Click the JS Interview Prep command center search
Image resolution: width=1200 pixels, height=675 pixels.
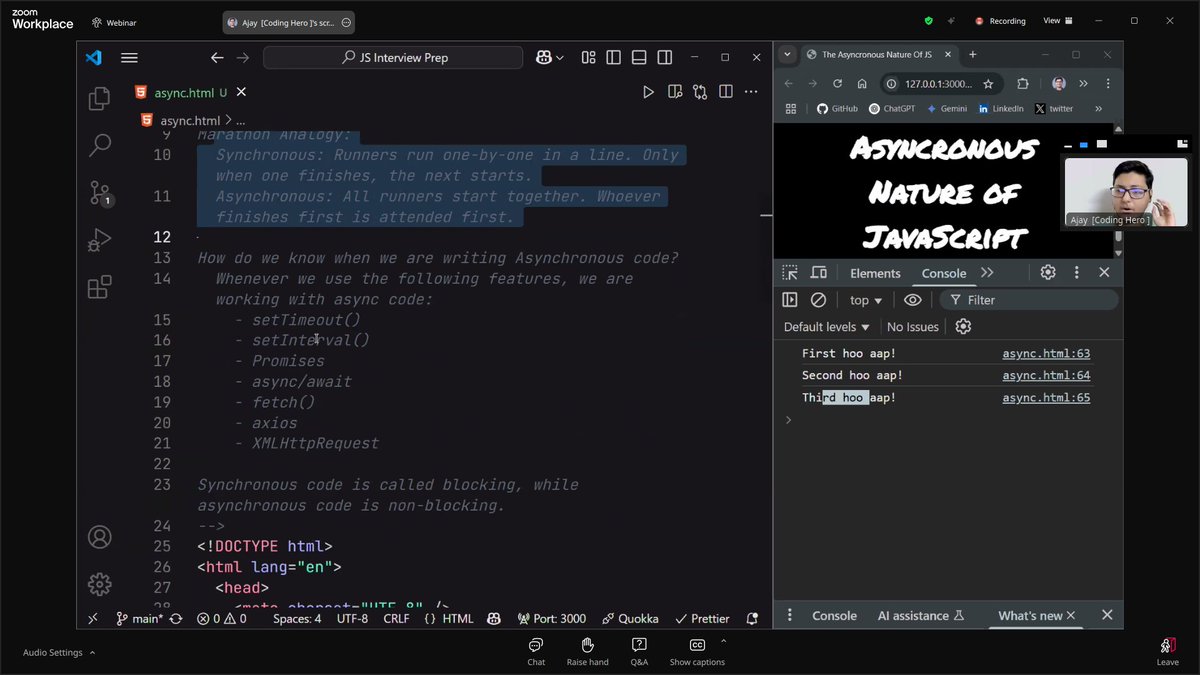[393, 58]
